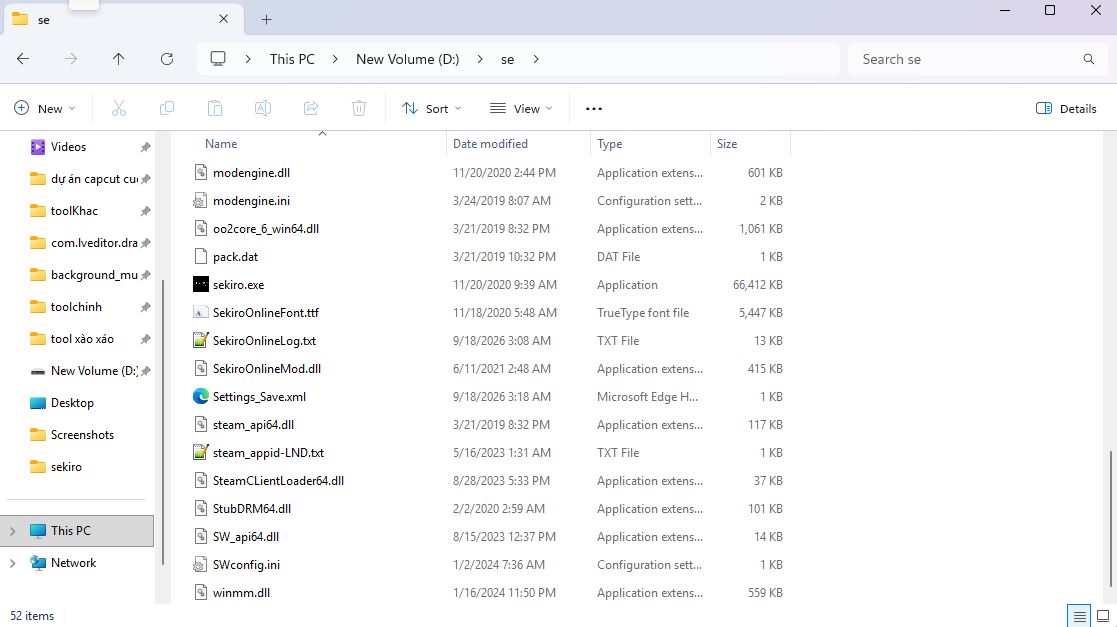
Task: Select the SekiroOnlineLog.txt file icon
Action: [201, 340]
